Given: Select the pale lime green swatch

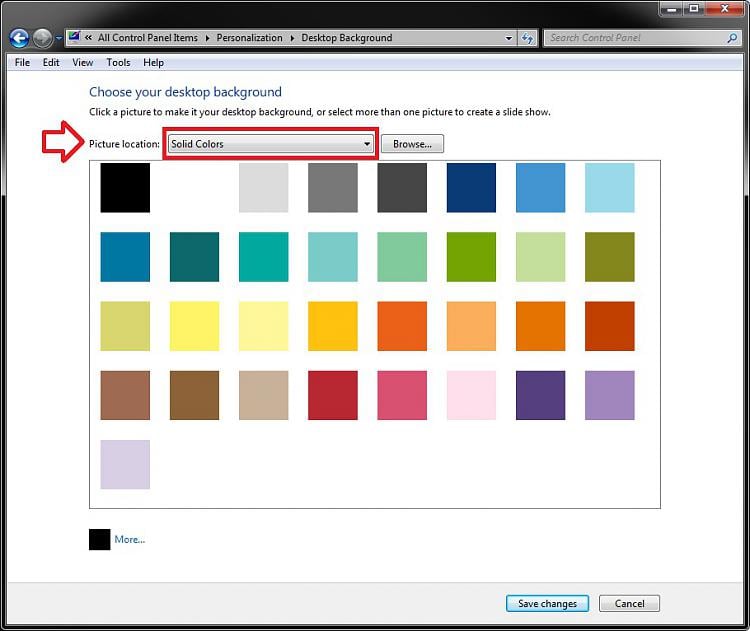Looking at the screenshot, I should point(540,257).
